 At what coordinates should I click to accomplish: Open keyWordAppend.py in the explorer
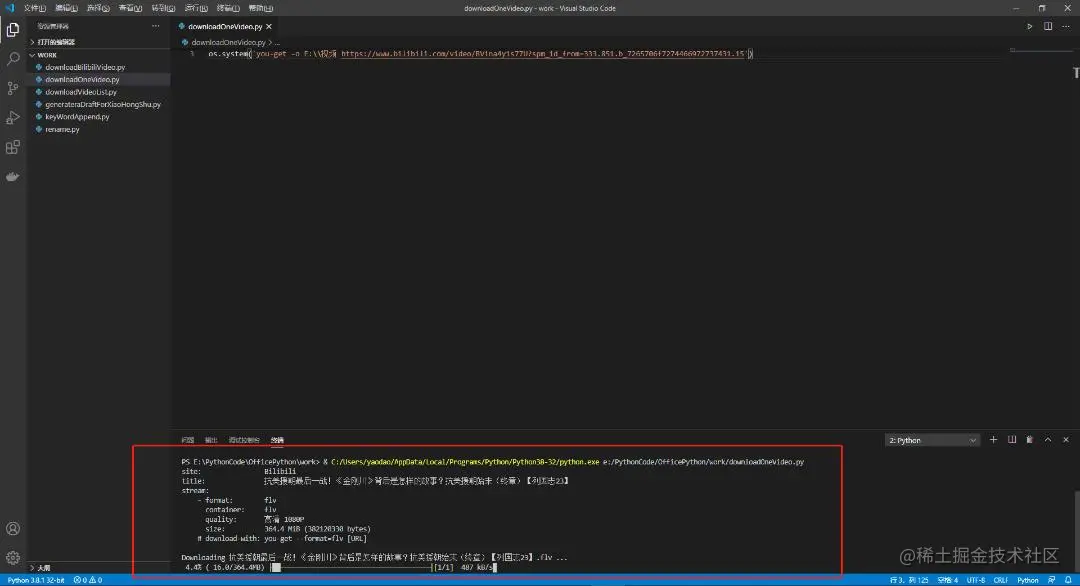77,117
